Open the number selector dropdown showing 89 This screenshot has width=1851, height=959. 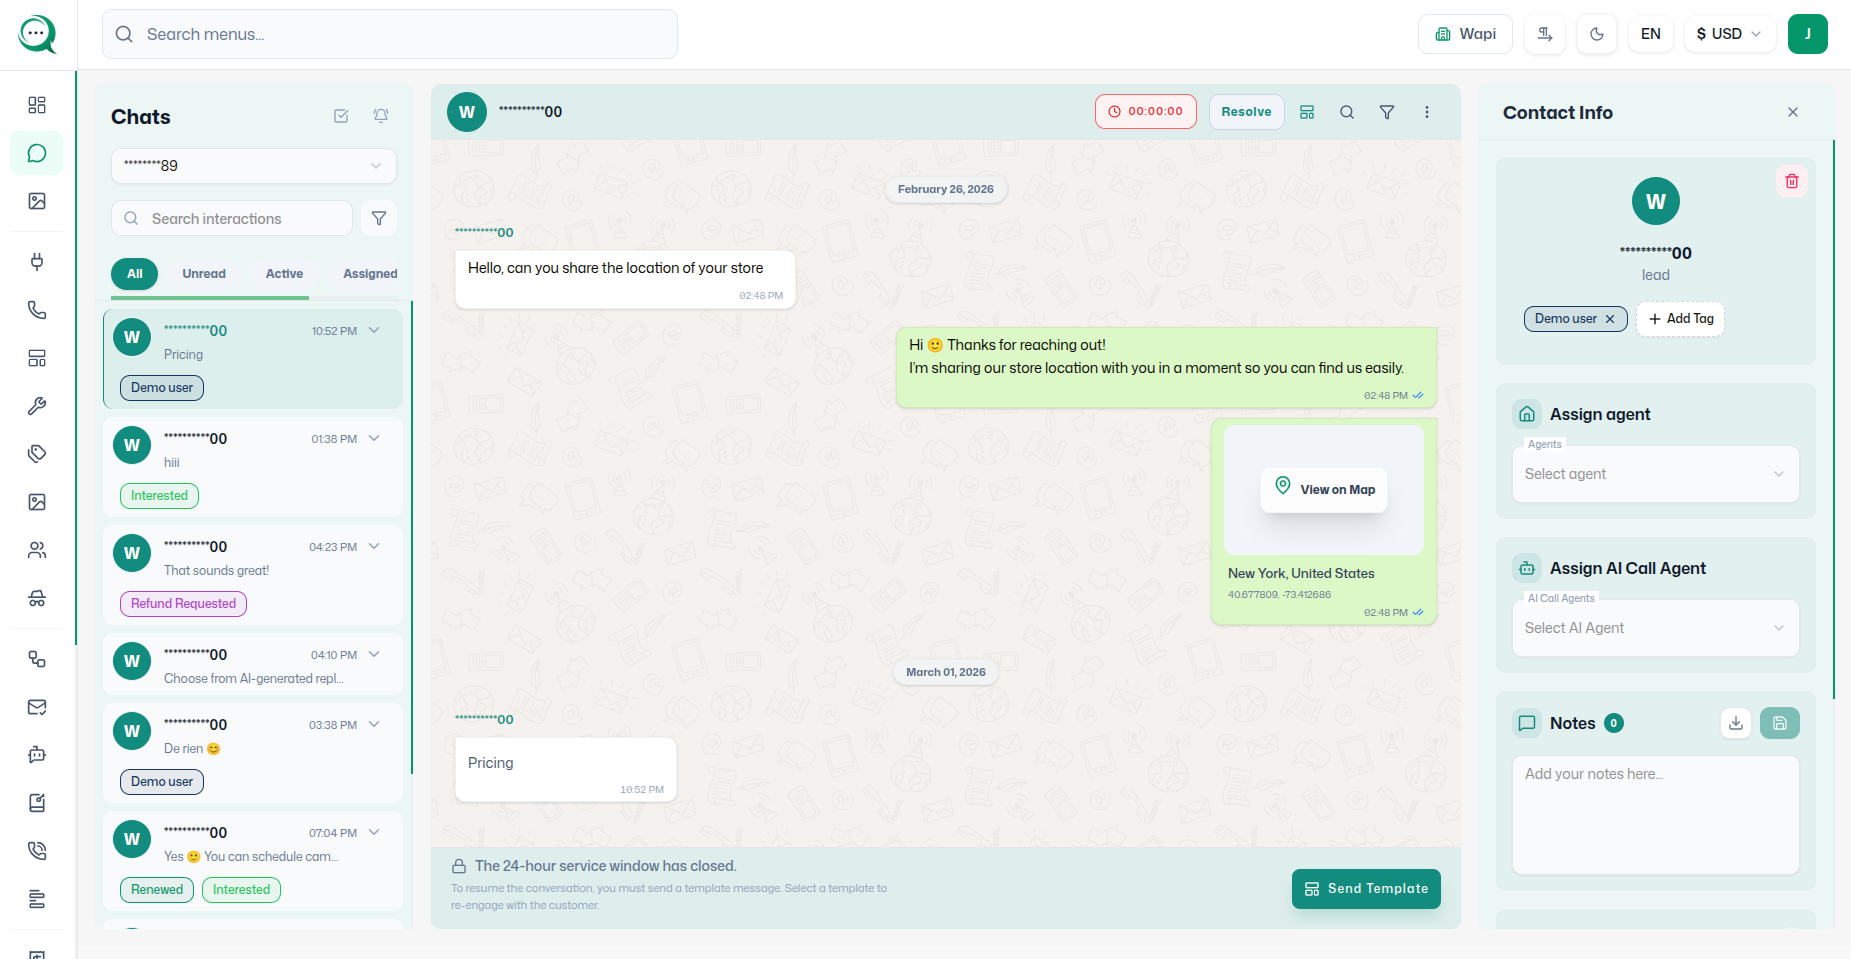tap(254, 166)
